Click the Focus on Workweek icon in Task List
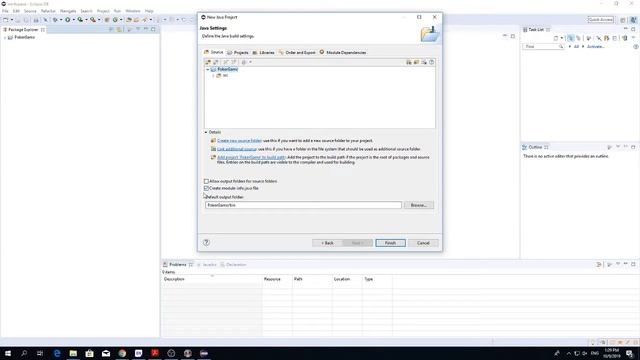 click(589, 38)
